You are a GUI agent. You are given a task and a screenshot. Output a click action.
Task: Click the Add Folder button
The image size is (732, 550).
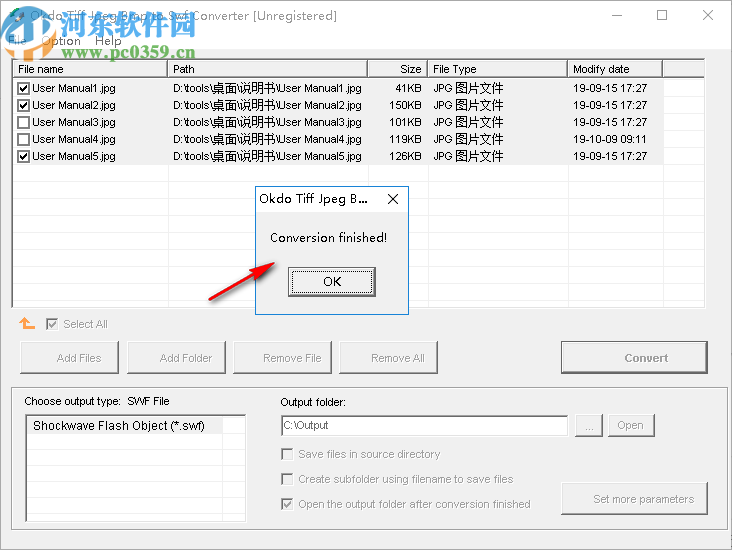point(176,358)
